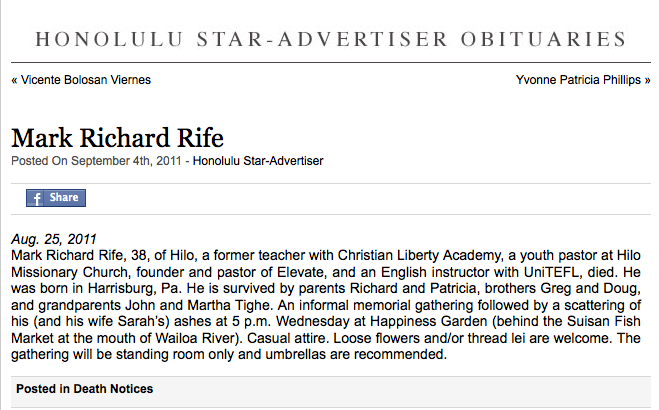Click the Posted in label in footer bar
659x410 pixels.
coord(43,389)
